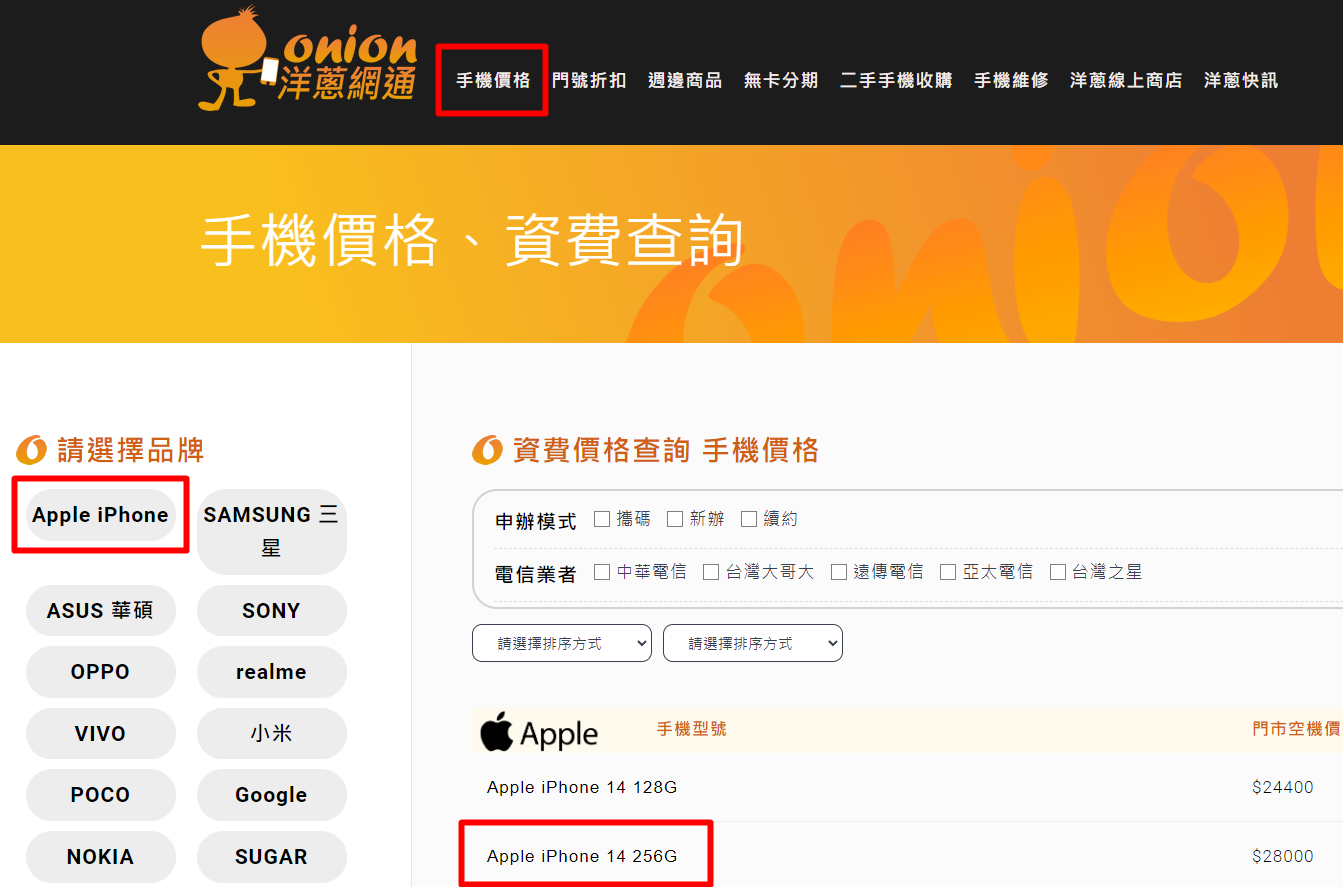
Task: Open the Apple iPhone 14 256G row
Action: (x=907, y=856)
